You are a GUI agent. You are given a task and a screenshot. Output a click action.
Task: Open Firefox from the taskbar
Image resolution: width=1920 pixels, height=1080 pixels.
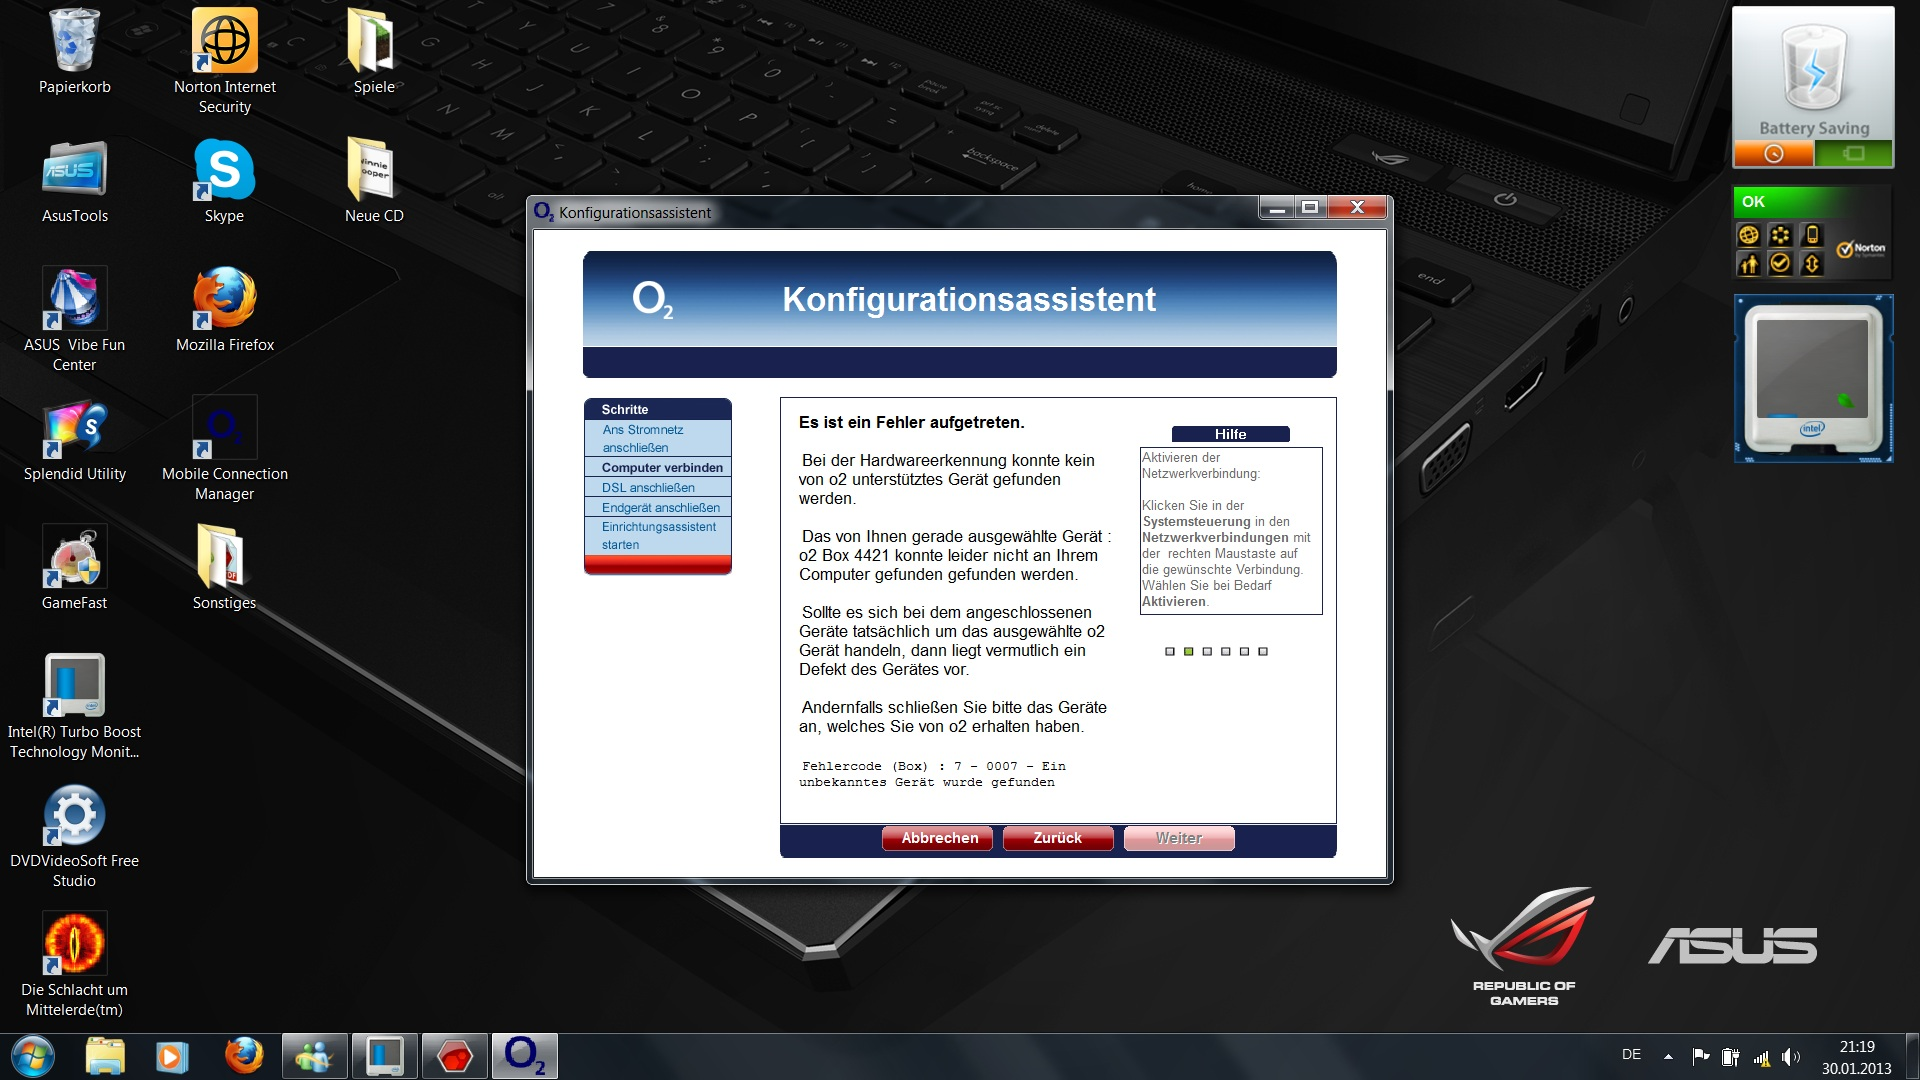243,1056
